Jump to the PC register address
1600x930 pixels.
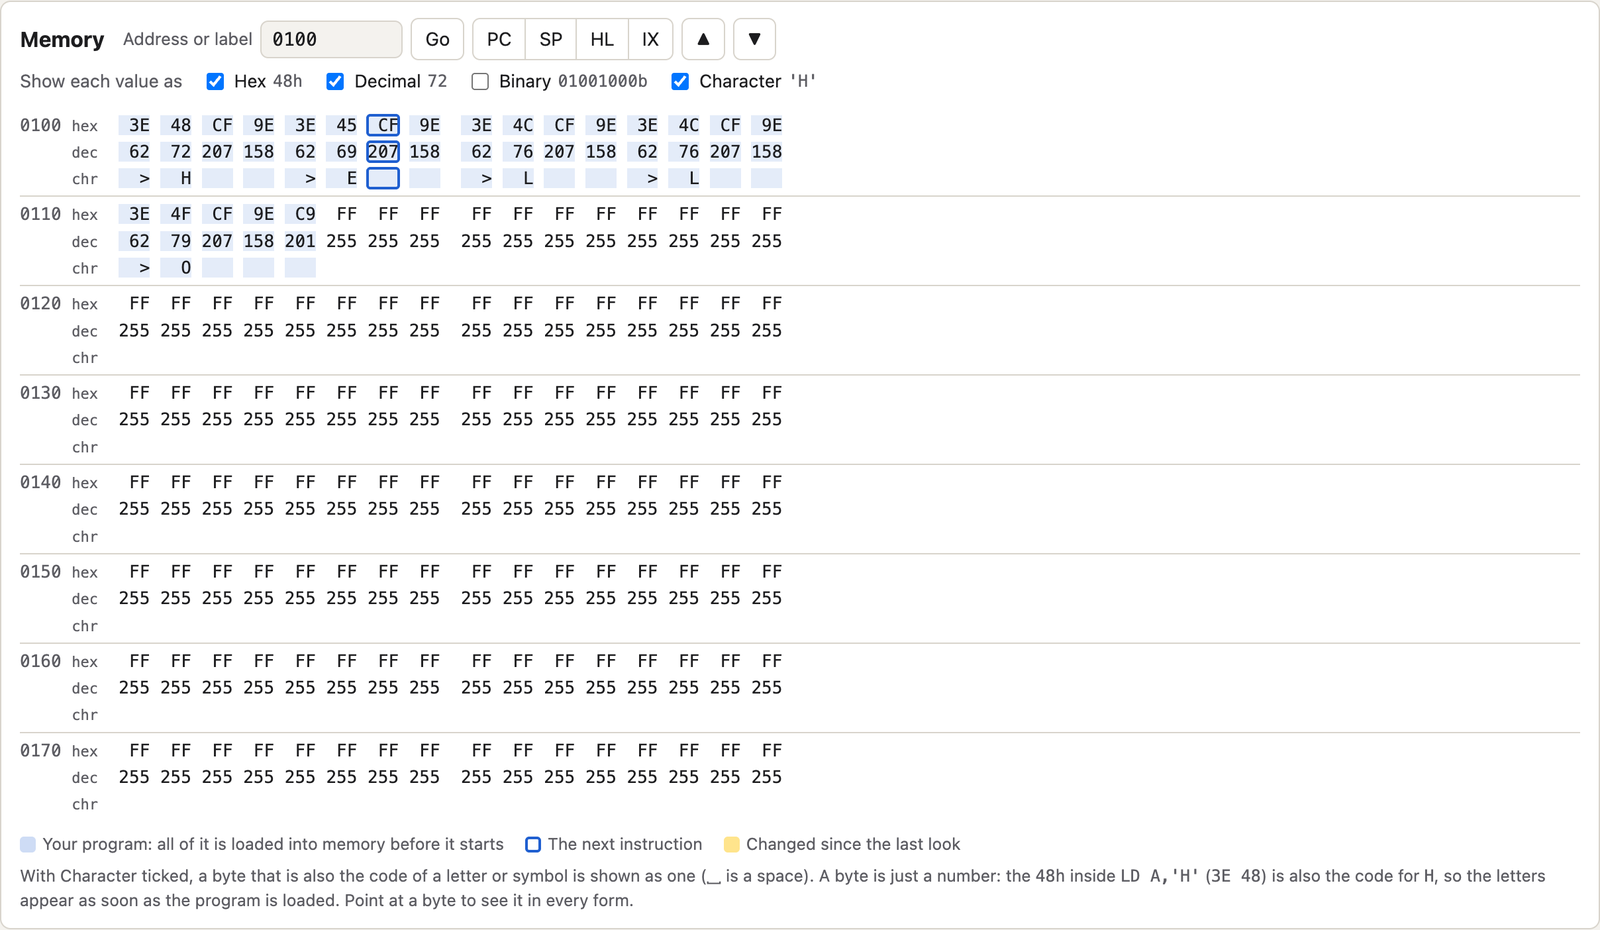coord(499,39)
